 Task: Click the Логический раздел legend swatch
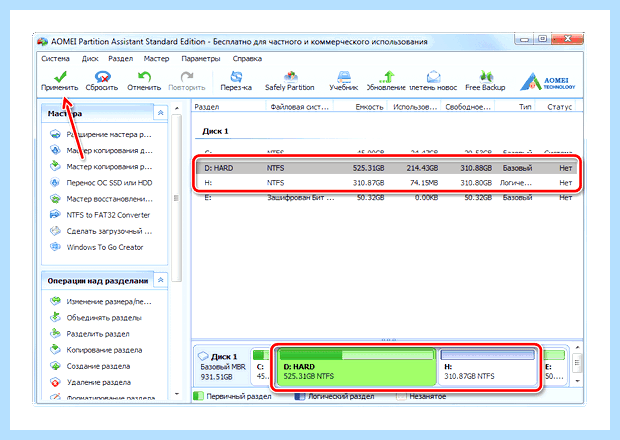(300, 396)
